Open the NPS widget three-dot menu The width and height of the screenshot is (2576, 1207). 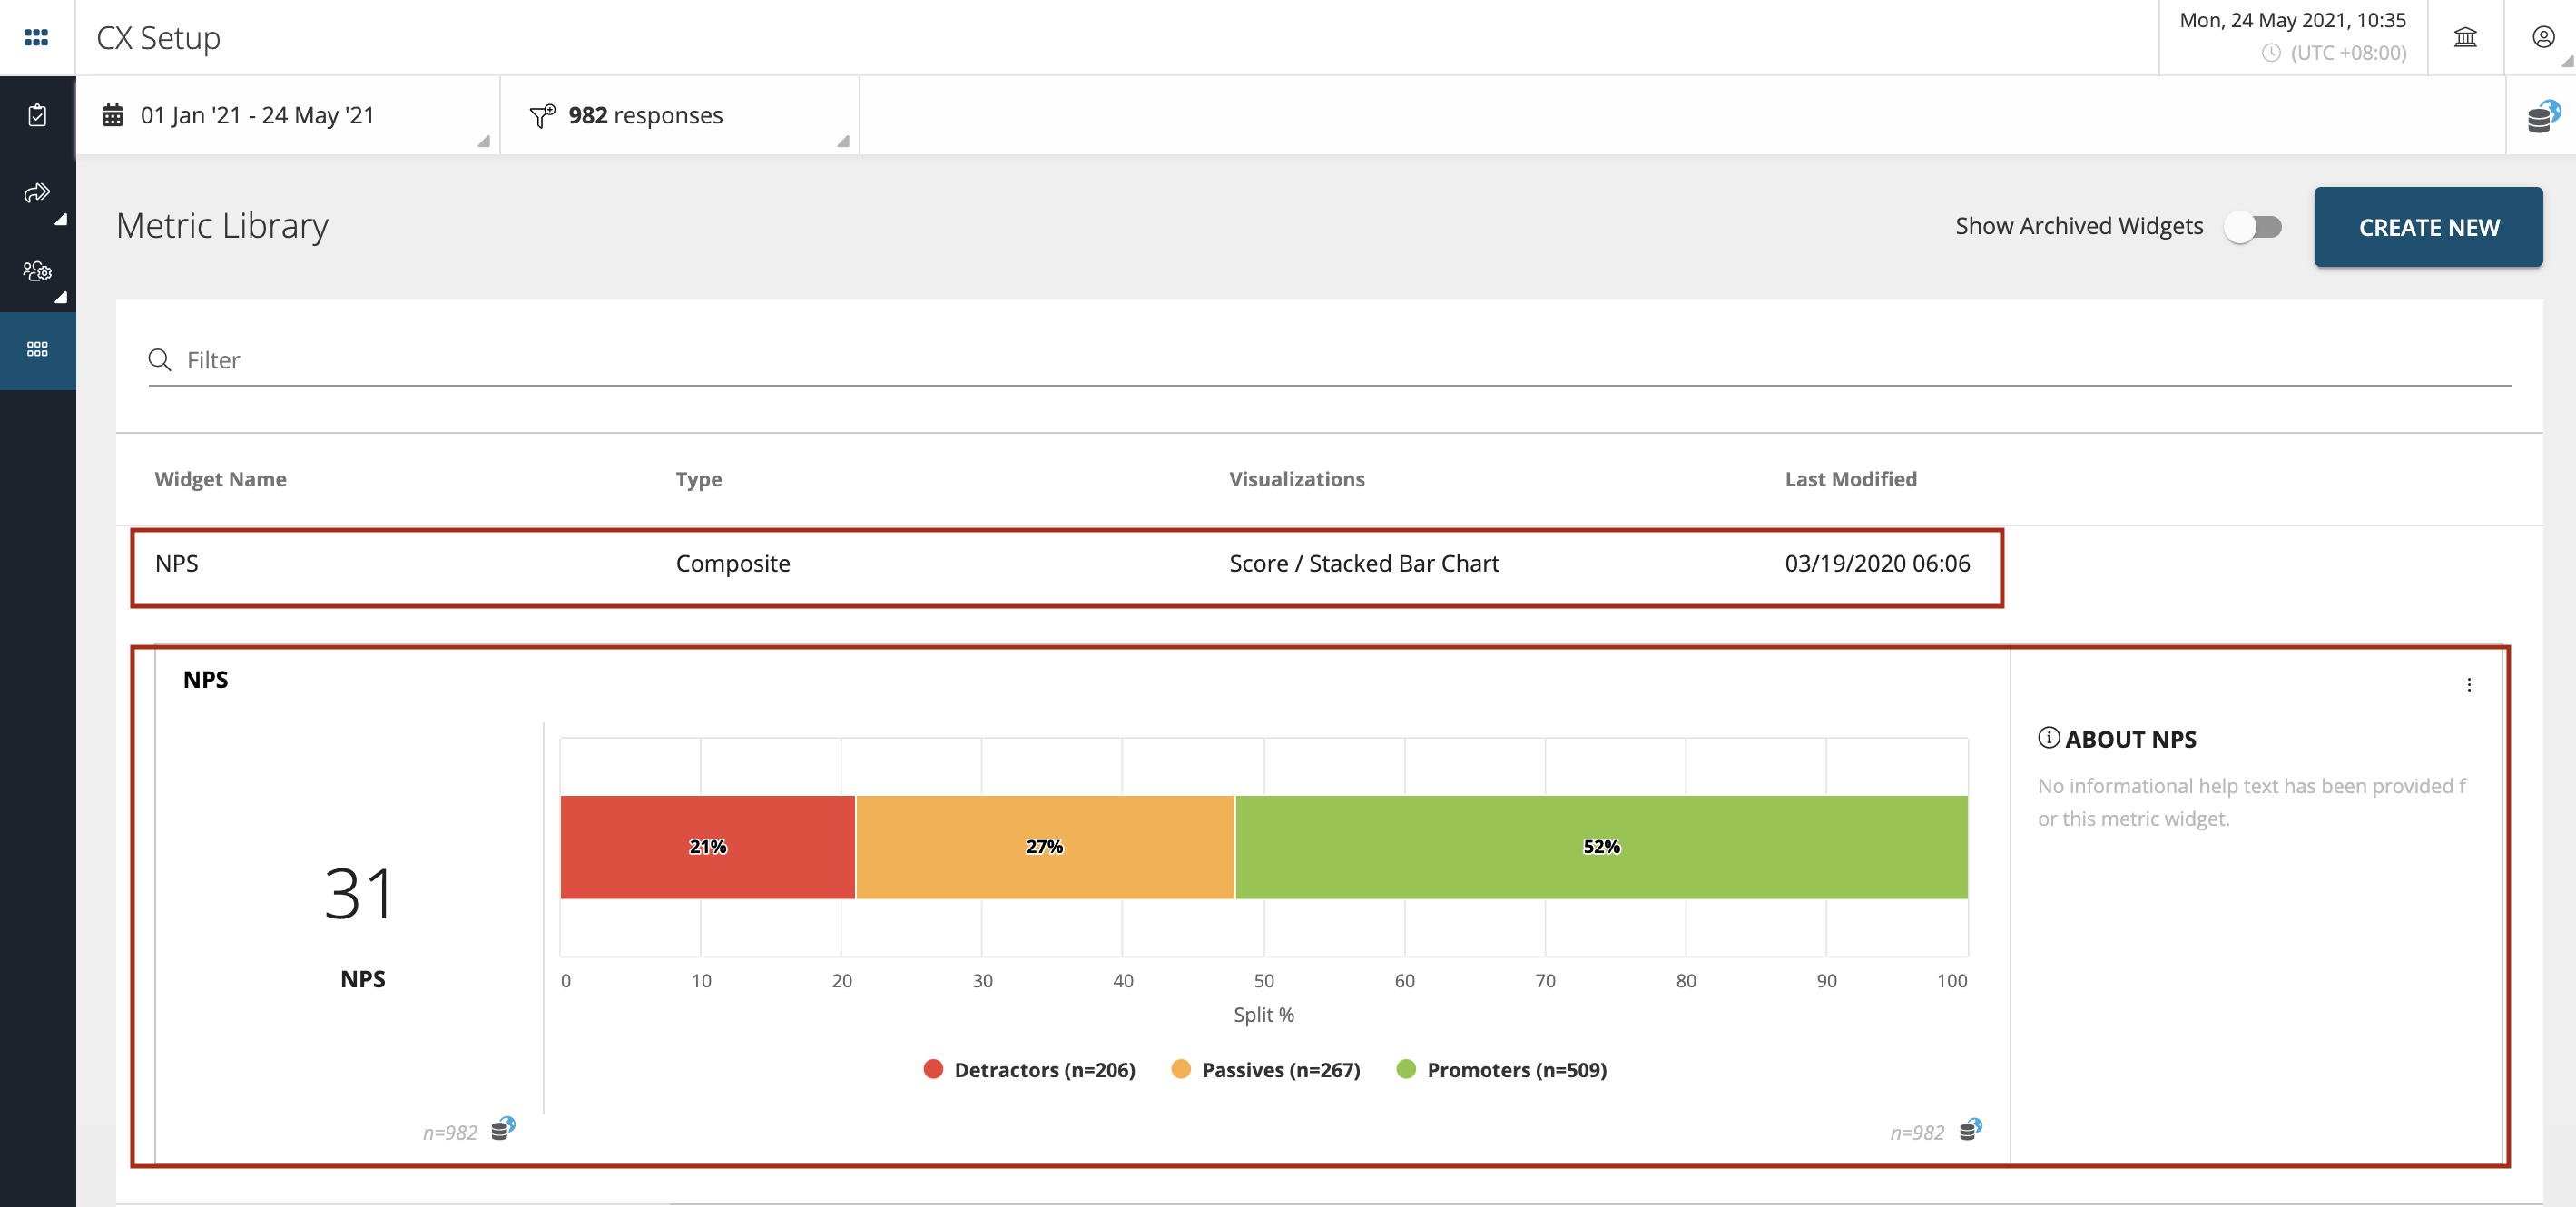coord(2468,685)
